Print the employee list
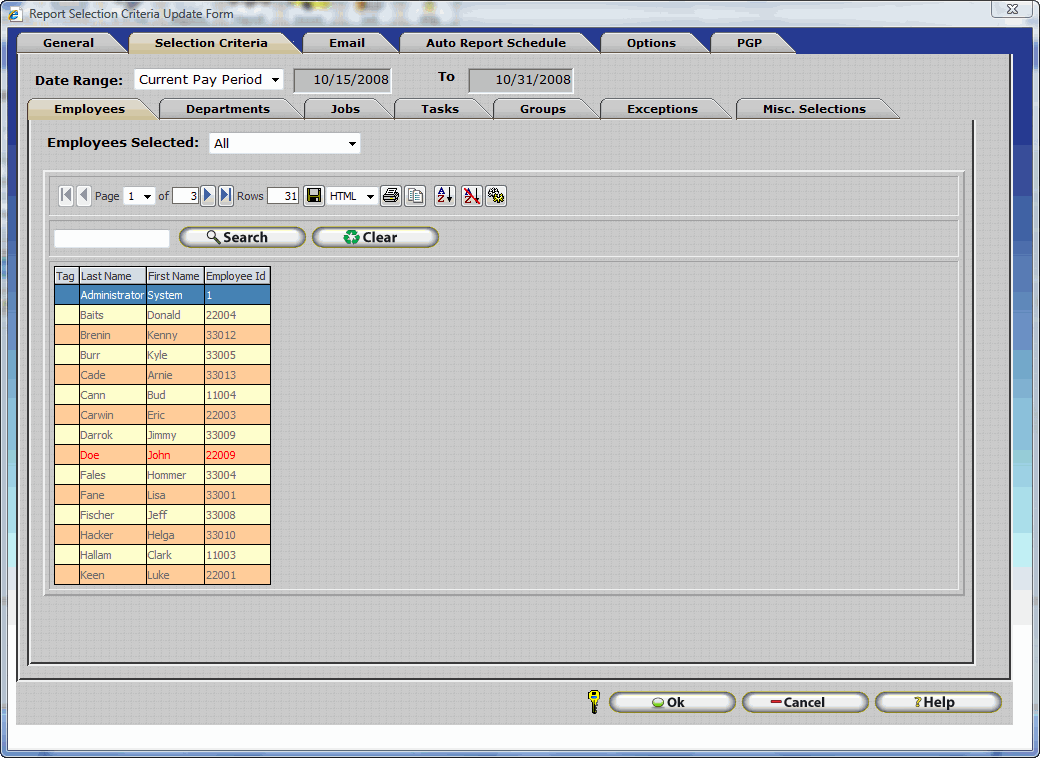This screenshot has height=758, width=1040. 391,196
